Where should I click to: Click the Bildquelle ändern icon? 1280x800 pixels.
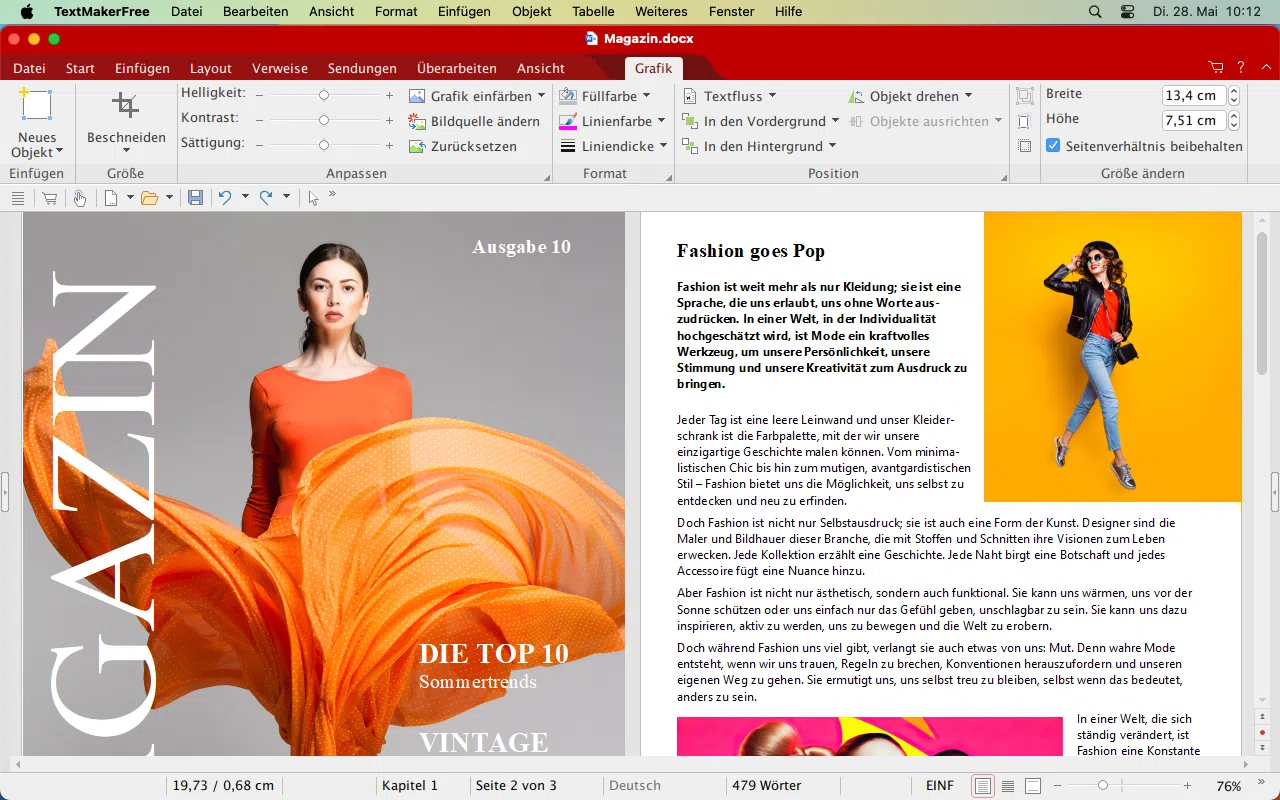point(417,121)
